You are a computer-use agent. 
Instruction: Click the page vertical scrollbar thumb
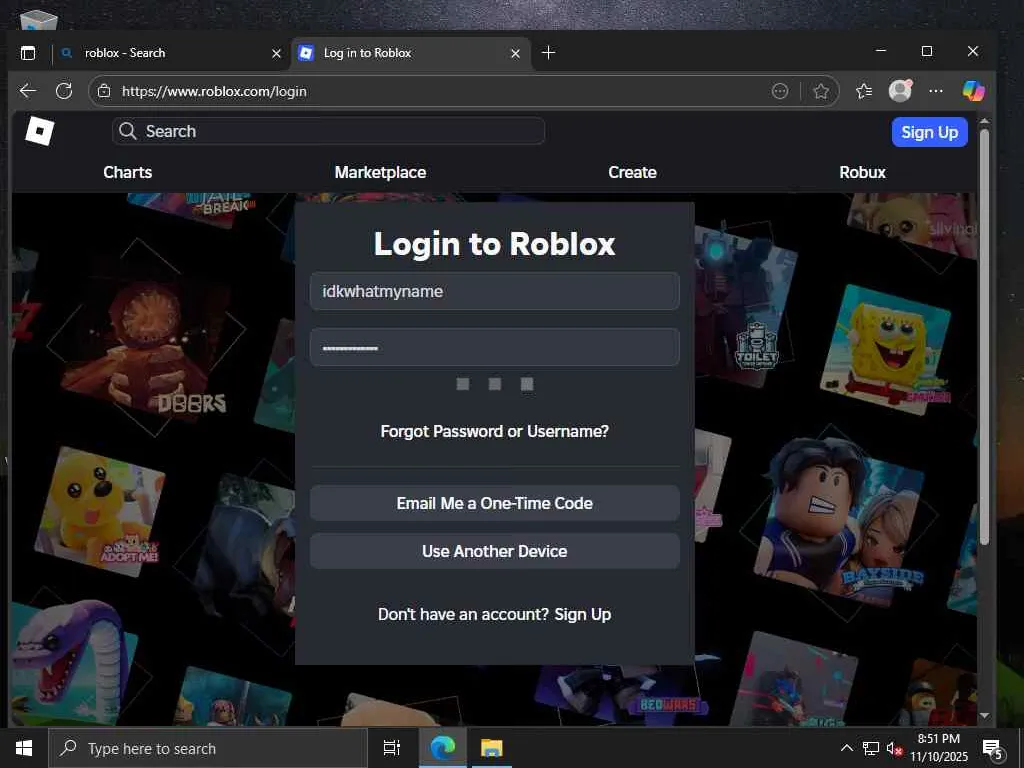coord(984,336)
